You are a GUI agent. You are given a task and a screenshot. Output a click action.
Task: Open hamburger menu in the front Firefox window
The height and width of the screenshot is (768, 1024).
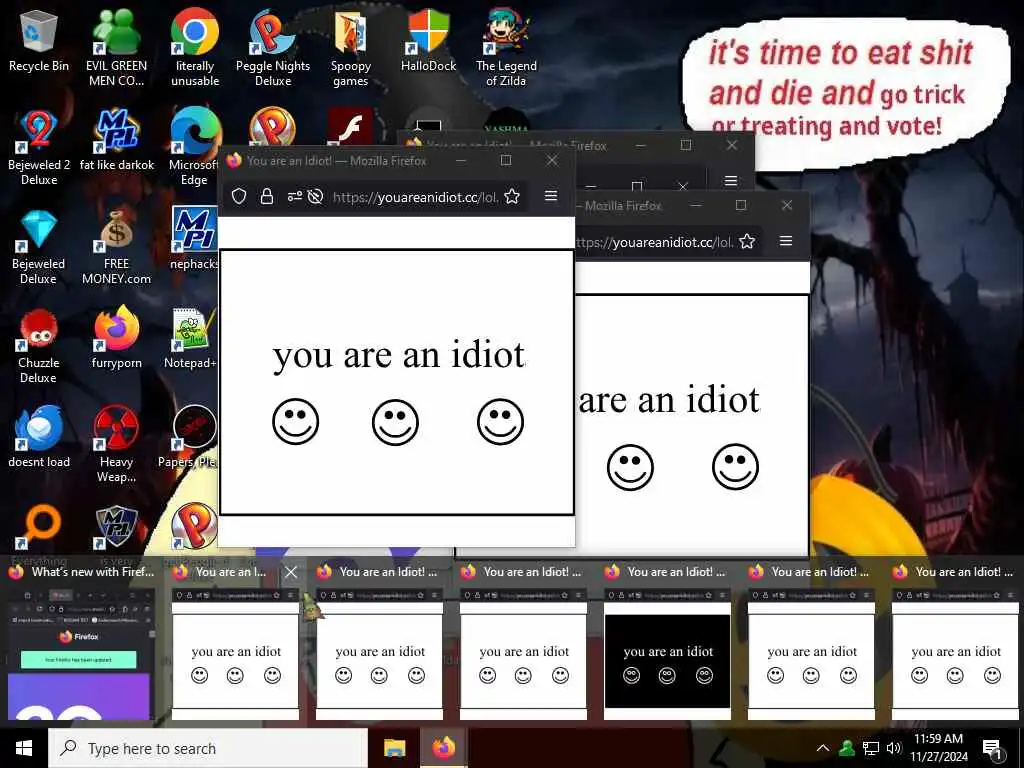[x=551, y=196]
